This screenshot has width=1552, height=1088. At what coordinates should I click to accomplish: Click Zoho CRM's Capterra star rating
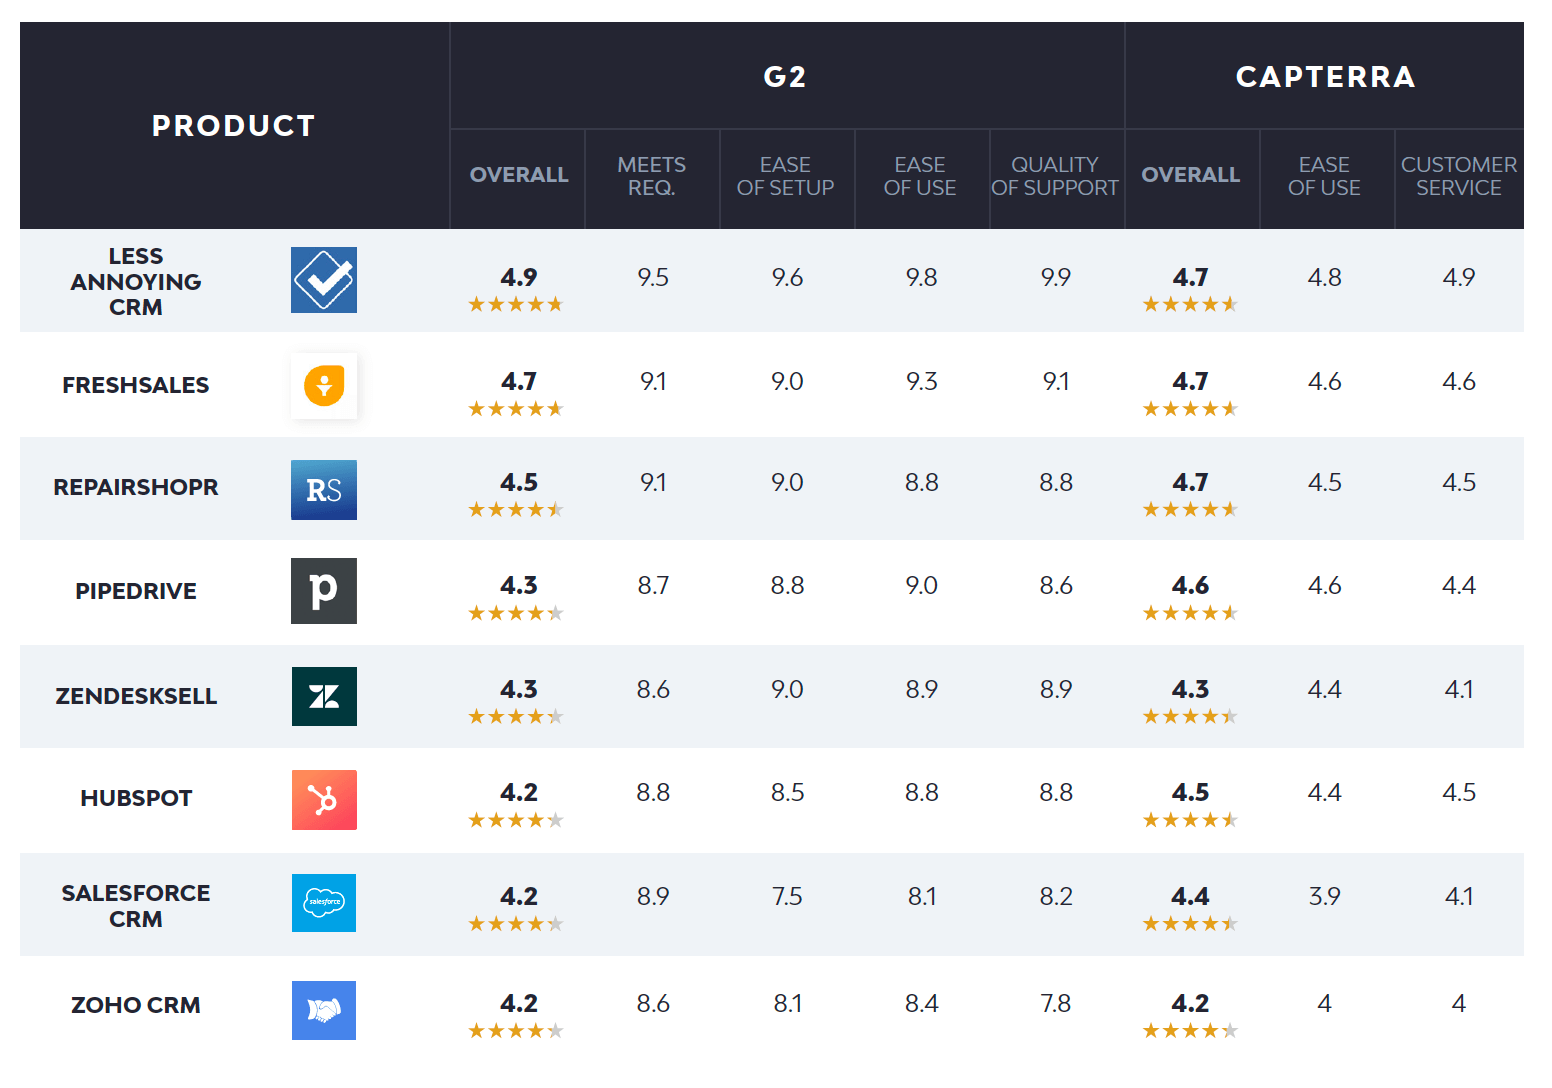[x=1190, y=1030]
